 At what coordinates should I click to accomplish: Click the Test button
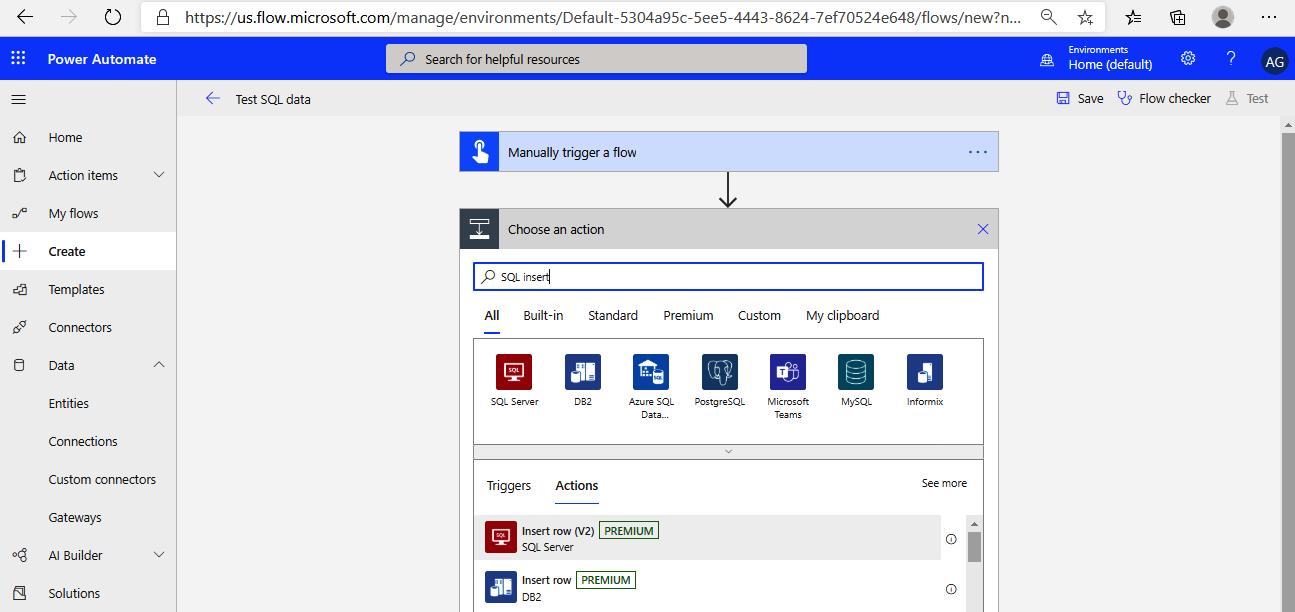[1246, 98]
